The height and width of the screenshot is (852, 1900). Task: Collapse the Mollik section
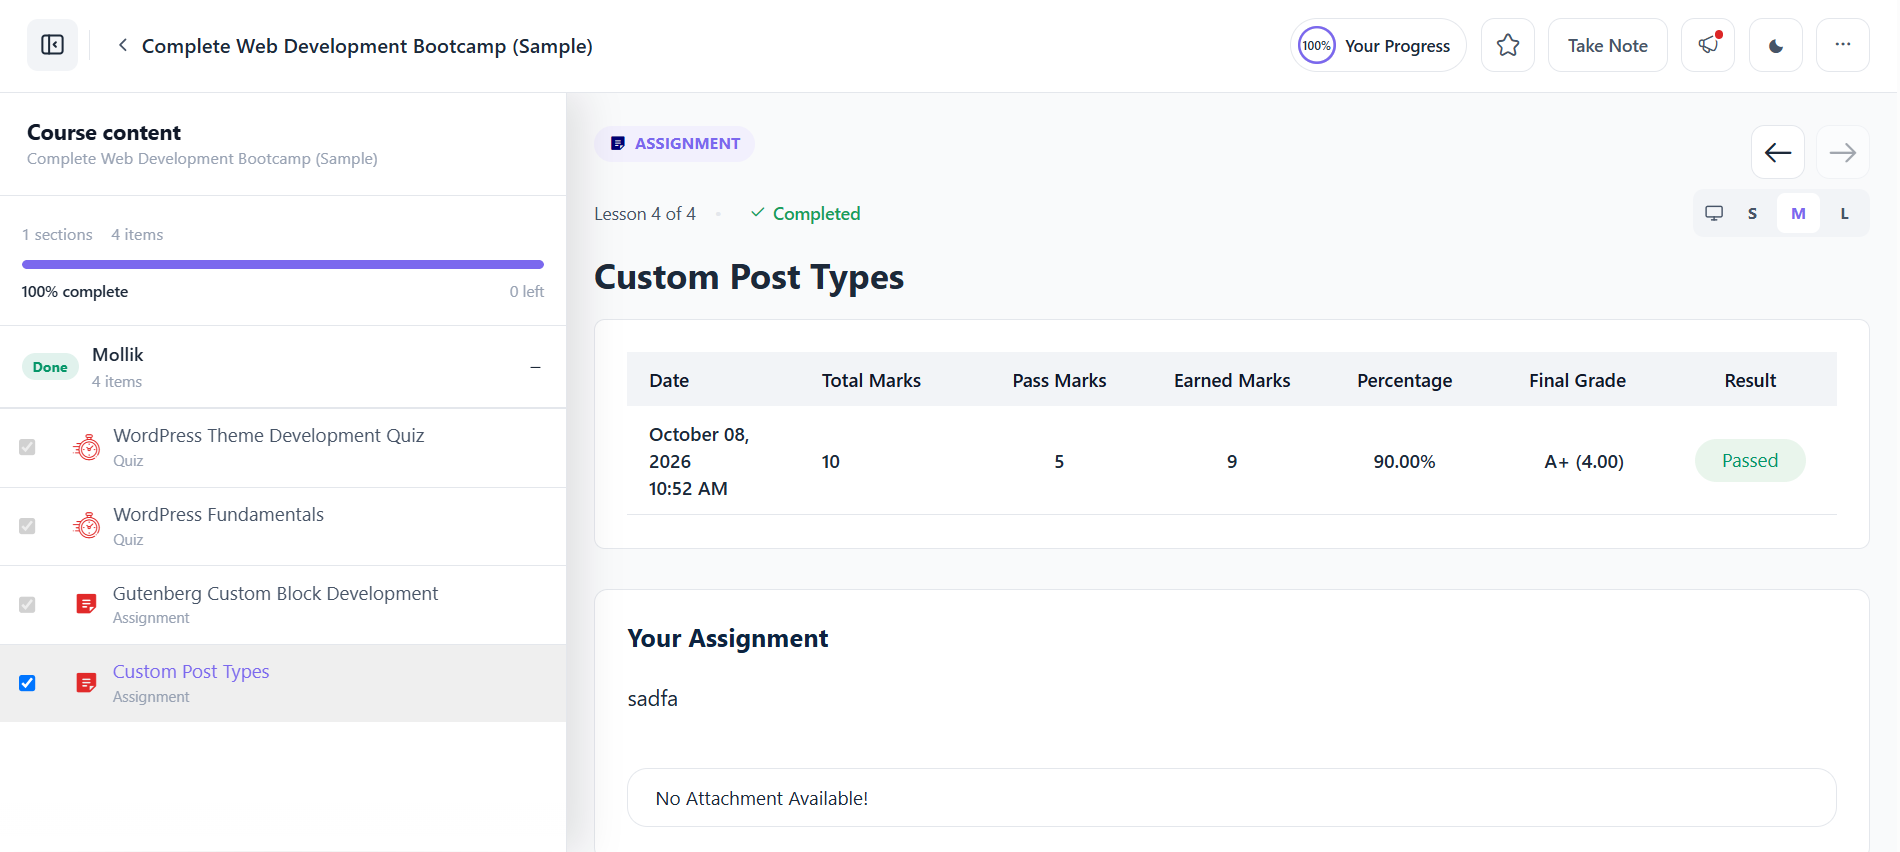[x=535, y=367]
